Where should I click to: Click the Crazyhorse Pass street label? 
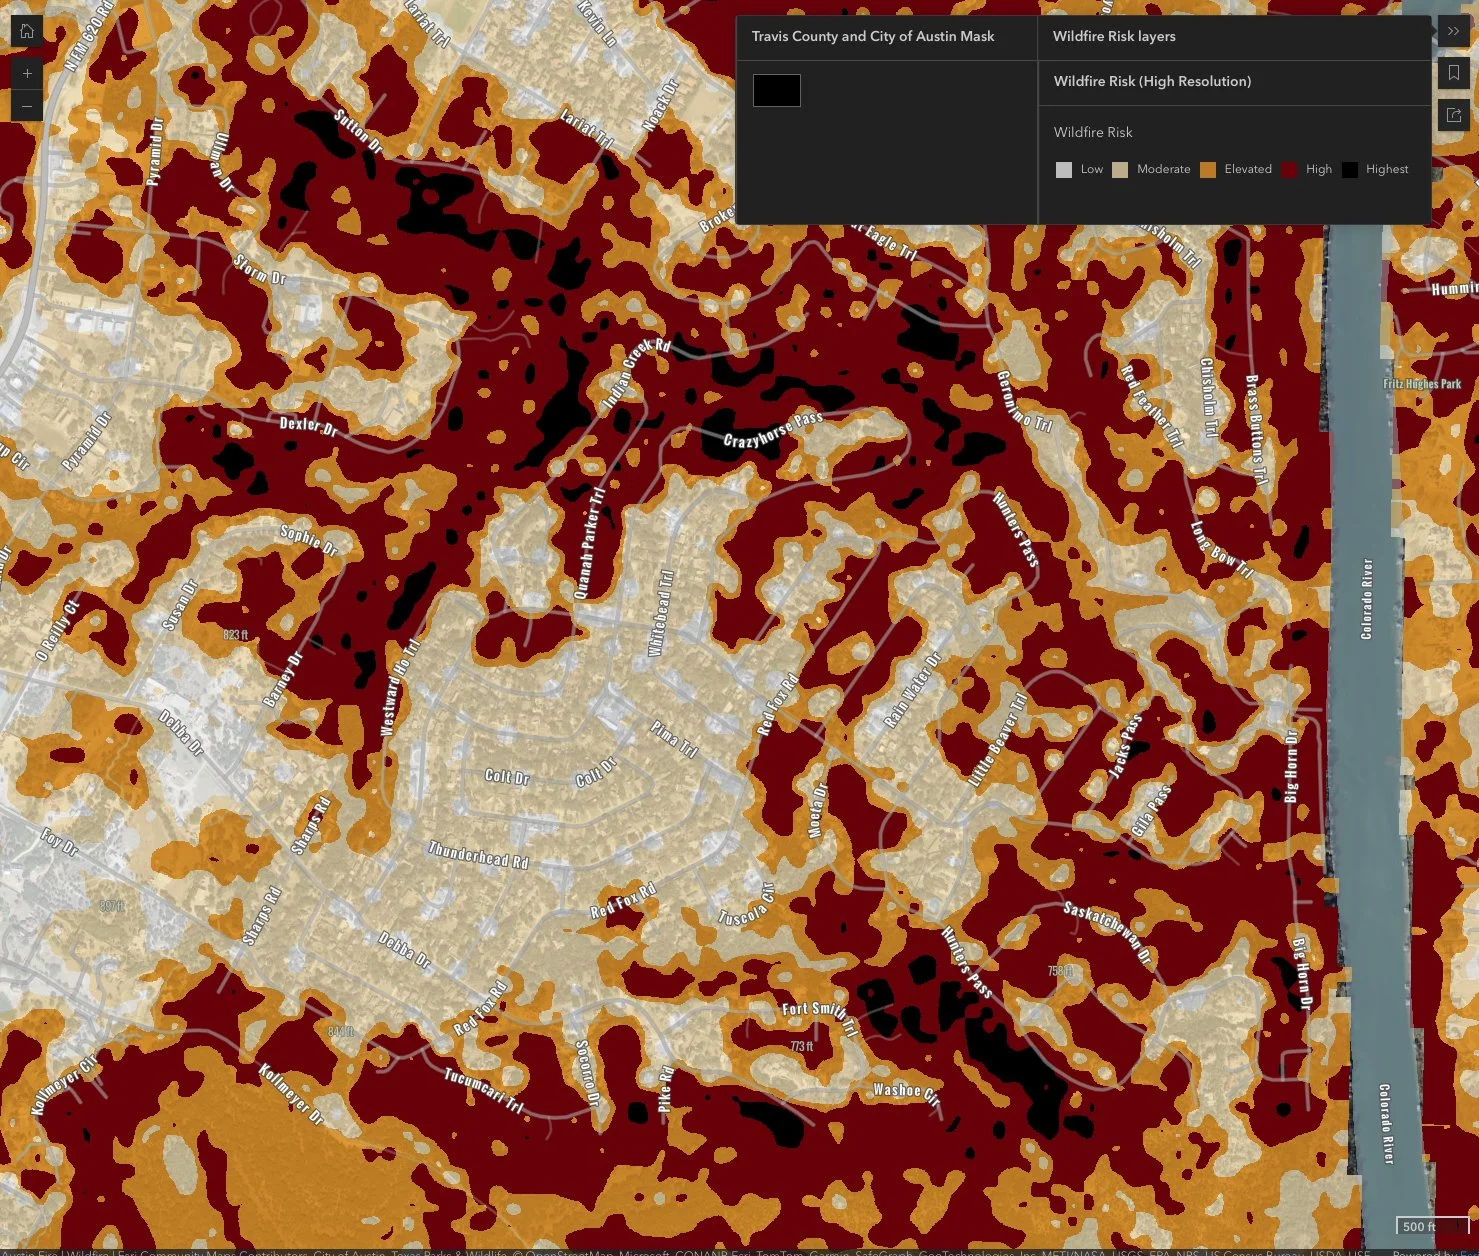[773, 431]
